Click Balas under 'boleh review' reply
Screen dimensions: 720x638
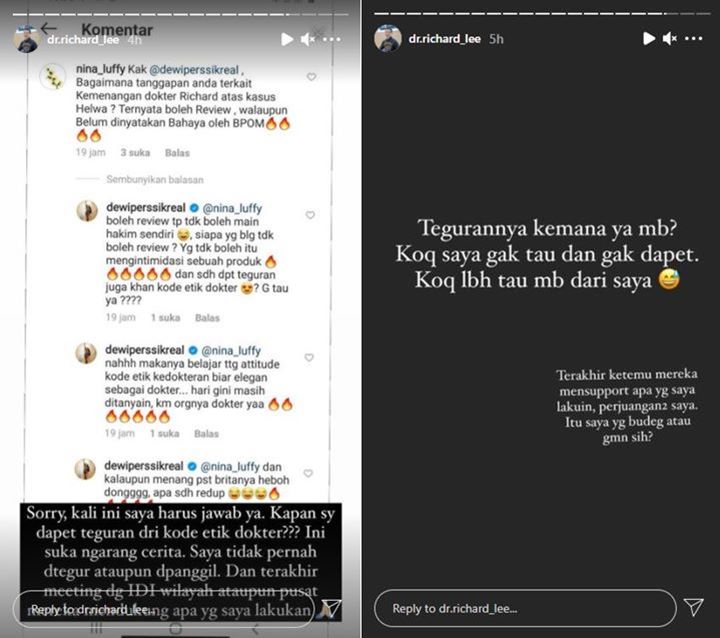point(208,318)
